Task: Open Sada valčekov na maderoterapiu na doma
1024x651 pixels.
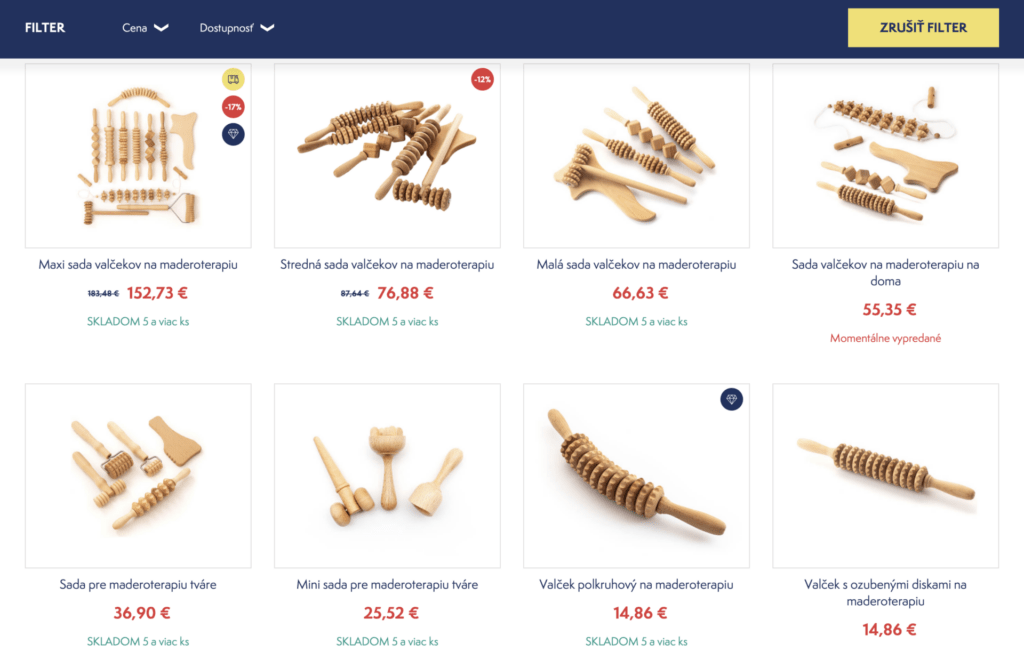Action: click(x=886, y=273)
